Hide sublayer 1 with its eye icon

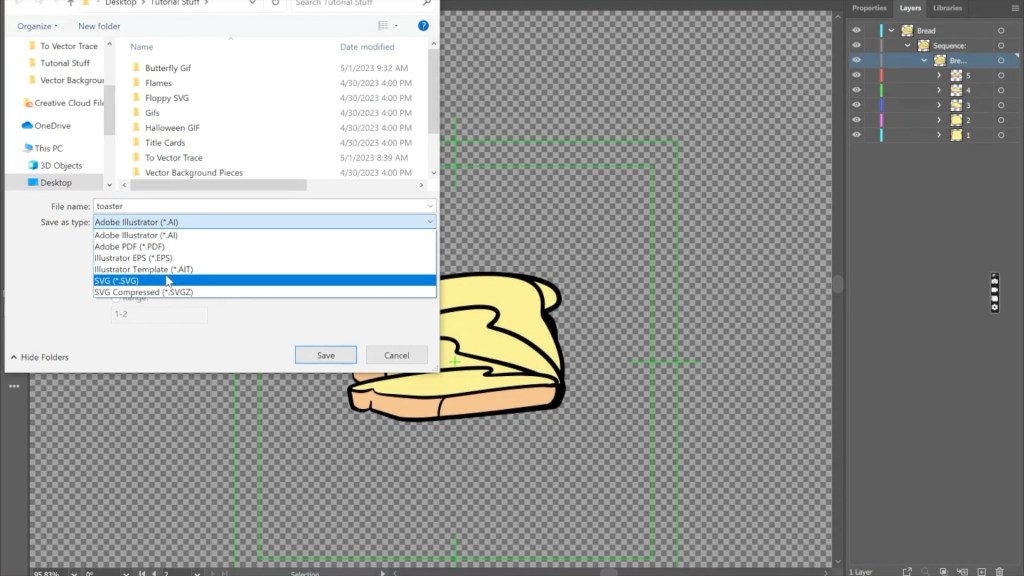856,135
